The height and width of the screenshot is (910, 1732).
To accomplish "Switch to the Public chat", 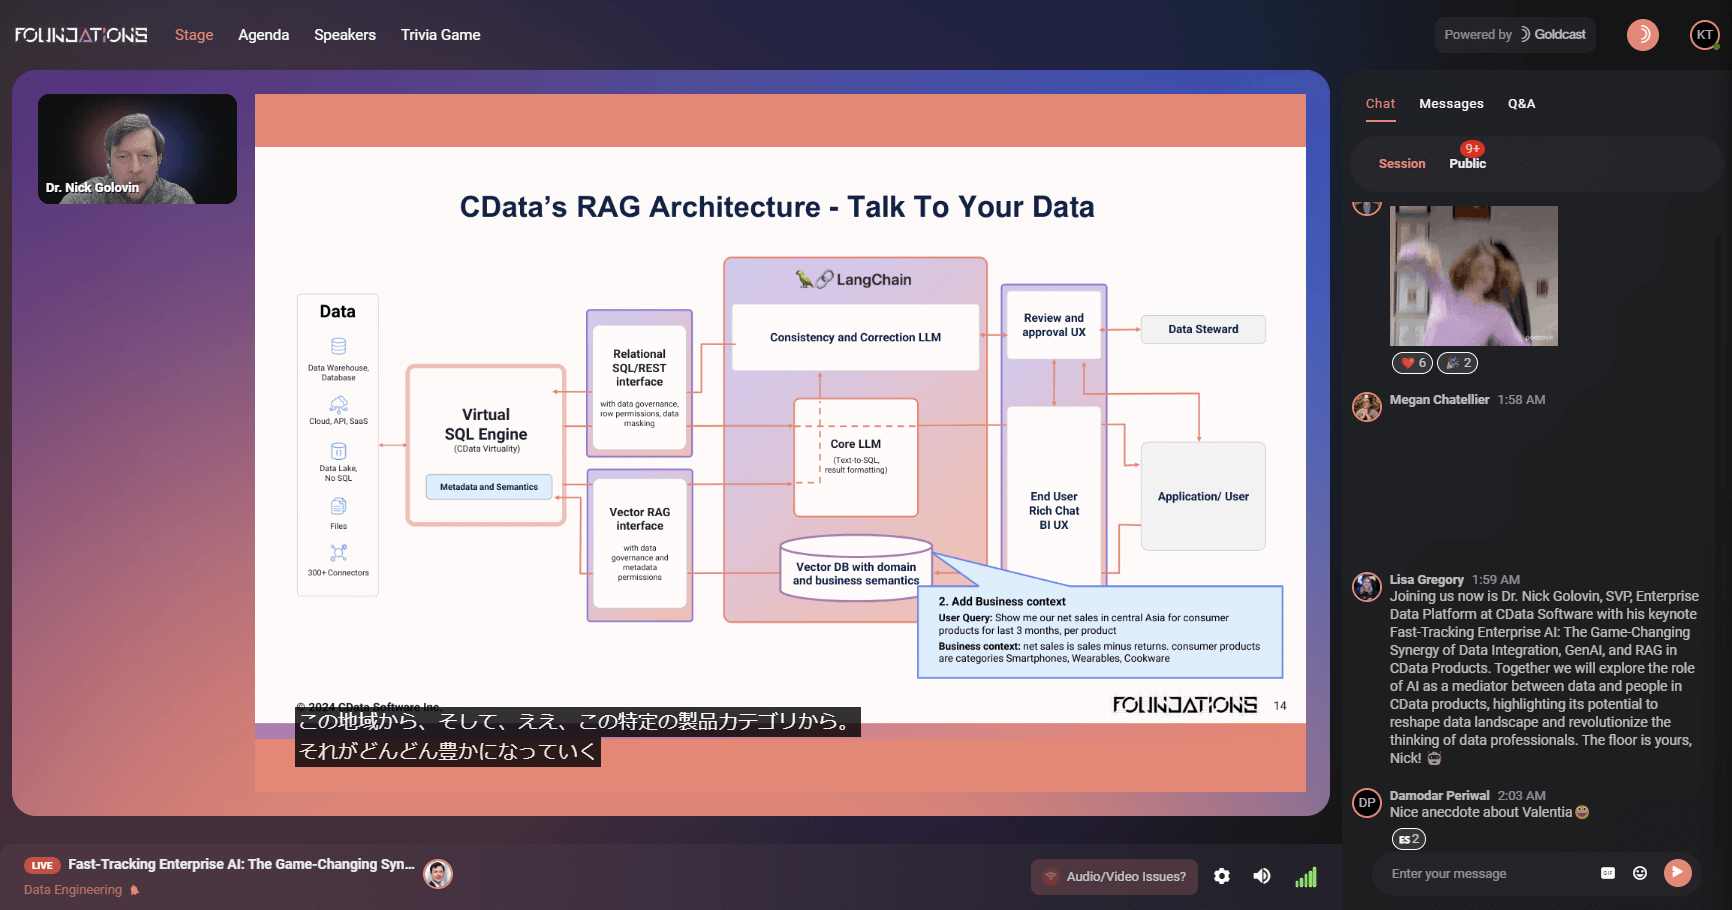I will pyautogui.click(x=1467, y=164).
